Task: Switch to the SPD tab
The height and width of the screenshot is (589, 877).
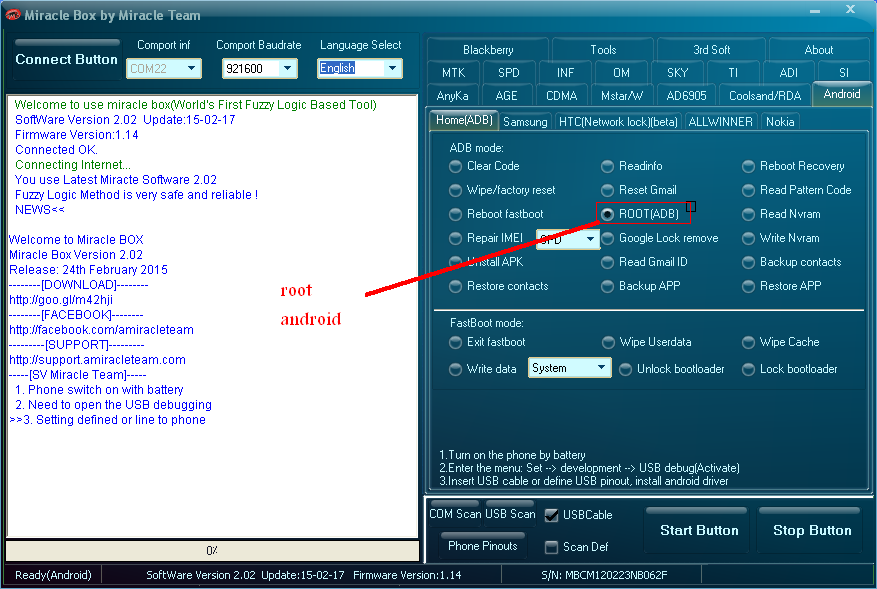Action: point(509,73)
